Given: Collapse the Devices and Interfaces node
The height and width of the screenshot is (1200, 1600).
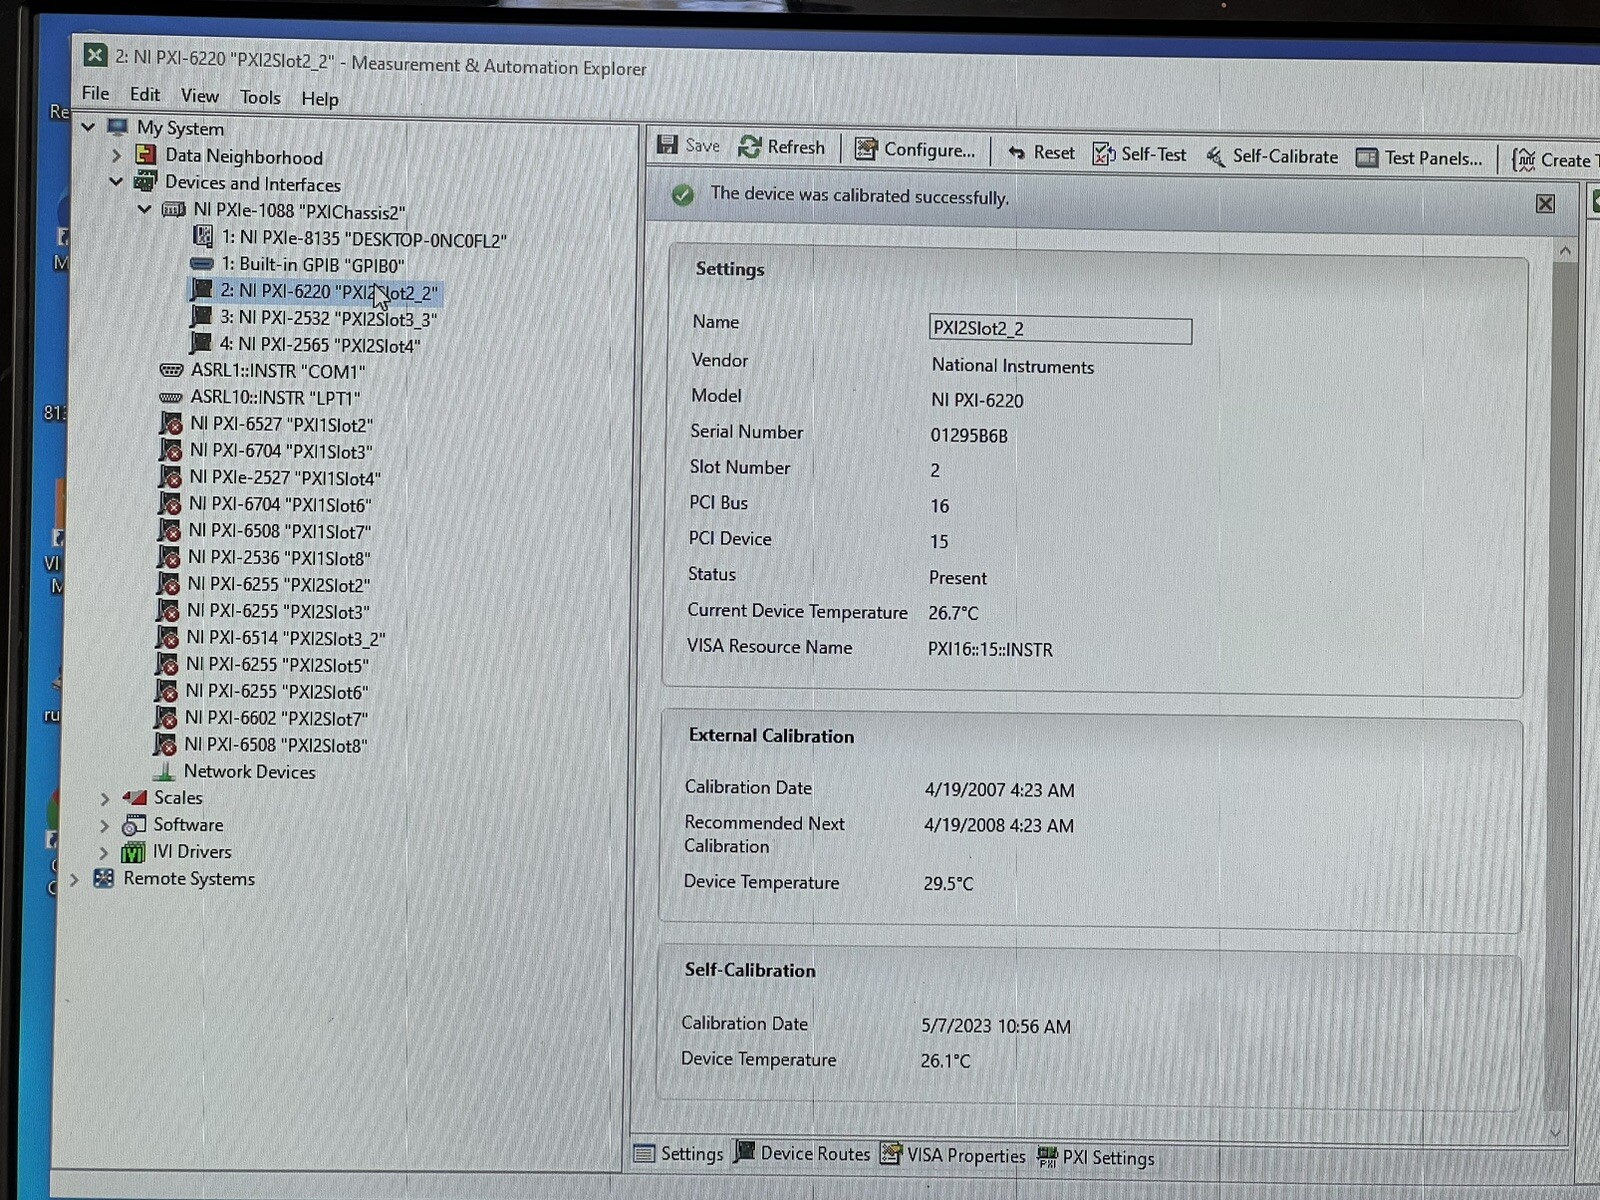Looking at the screenshot, I should pyautogui.click(x=116, y=182).
